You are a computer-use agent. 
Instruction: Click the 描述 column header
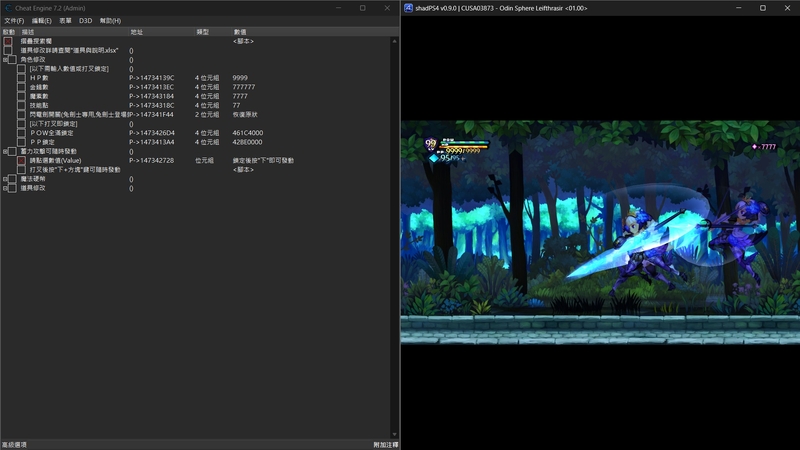click(x=74, y=32)
